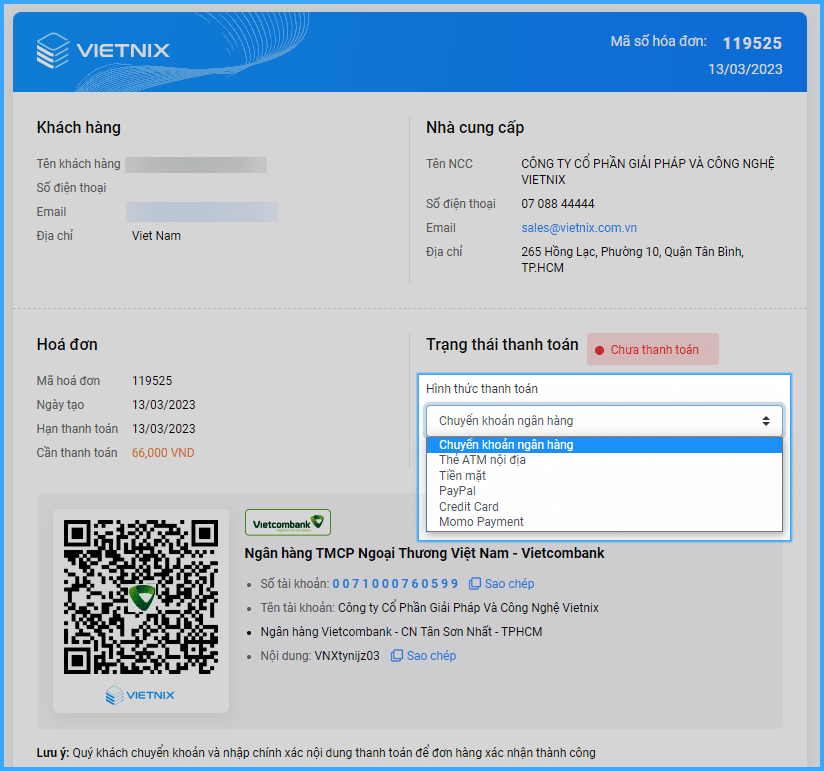The height and width of the screenshot is (771, 824).
Task: Select Tiền mặt payment option
Action: (x=604, y=476)
